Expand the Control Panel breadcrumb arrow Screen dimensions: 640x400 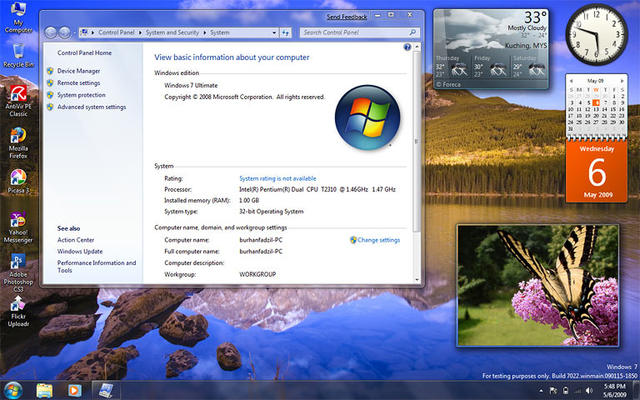tap(140, 33)
